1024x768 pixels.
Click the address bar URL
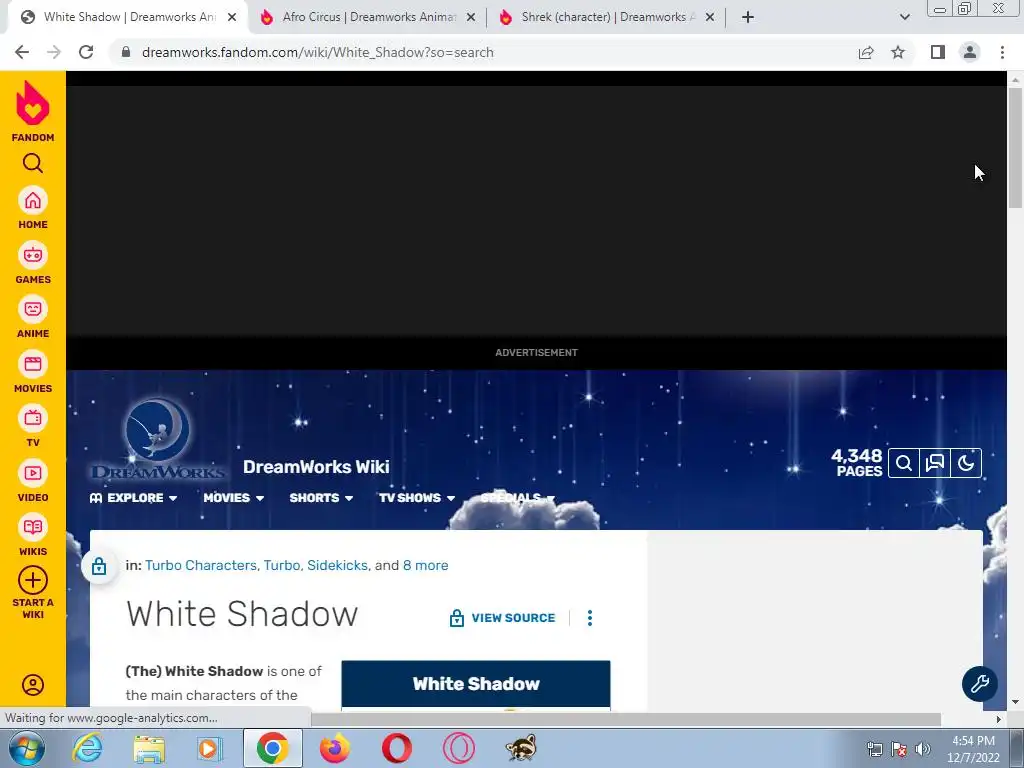[317, 52]
